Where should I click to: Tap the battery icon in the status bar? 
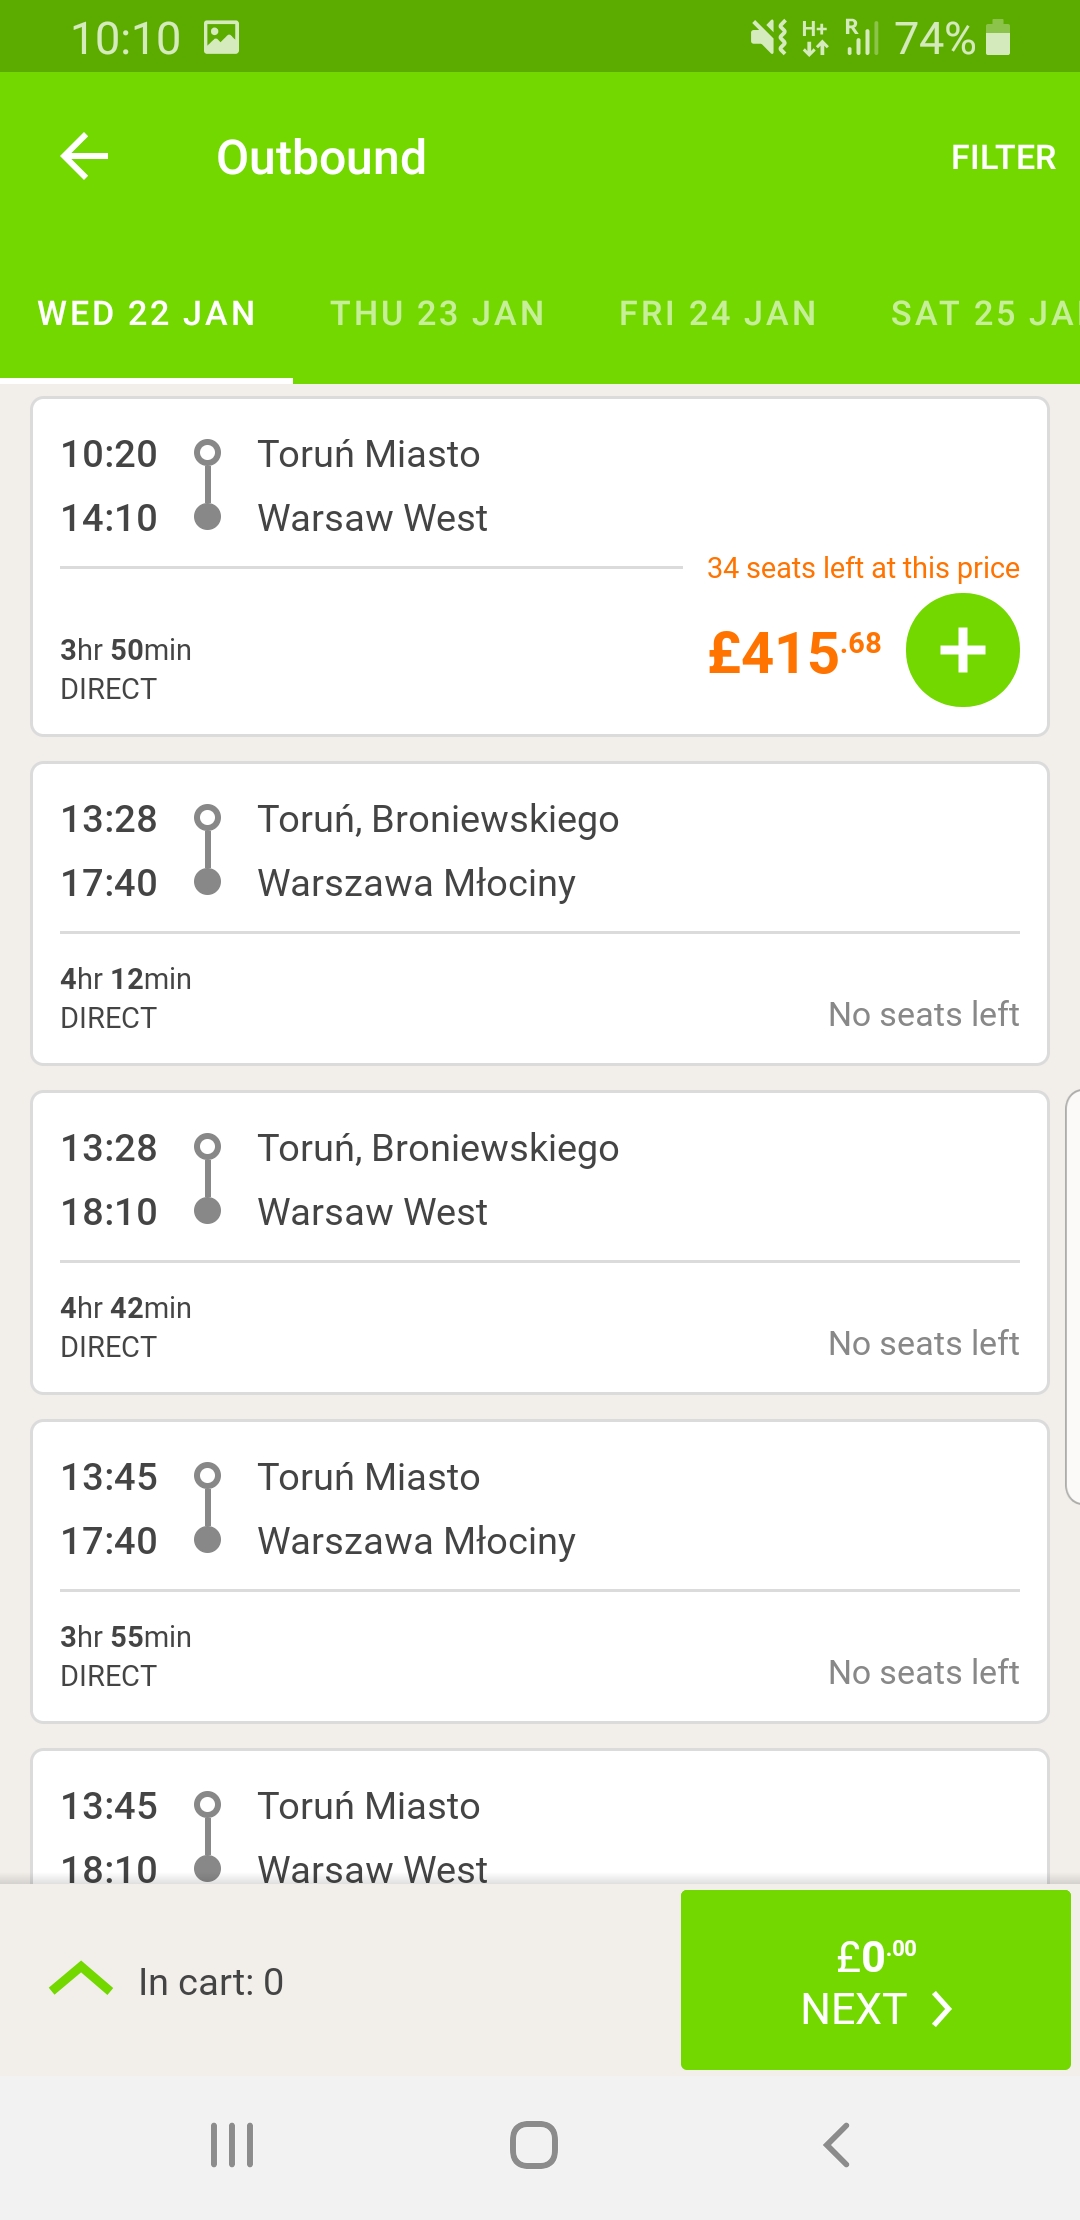[x=998, y=38]
